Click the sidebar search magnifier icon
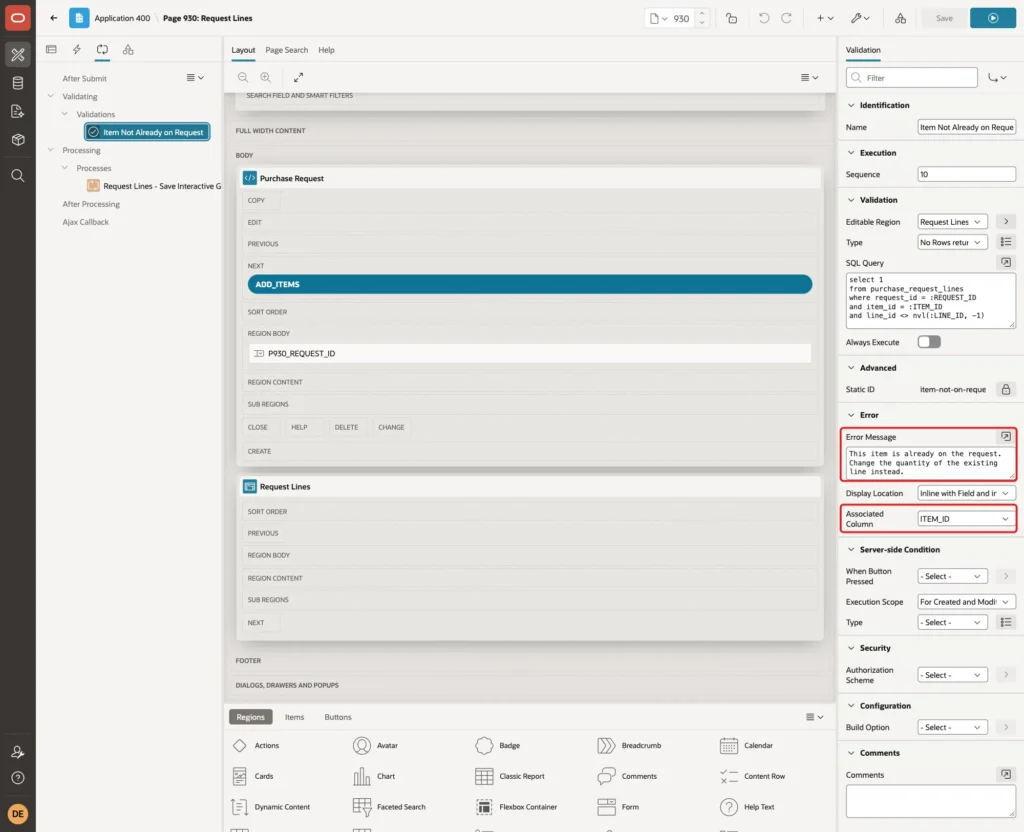 [18, 176]
